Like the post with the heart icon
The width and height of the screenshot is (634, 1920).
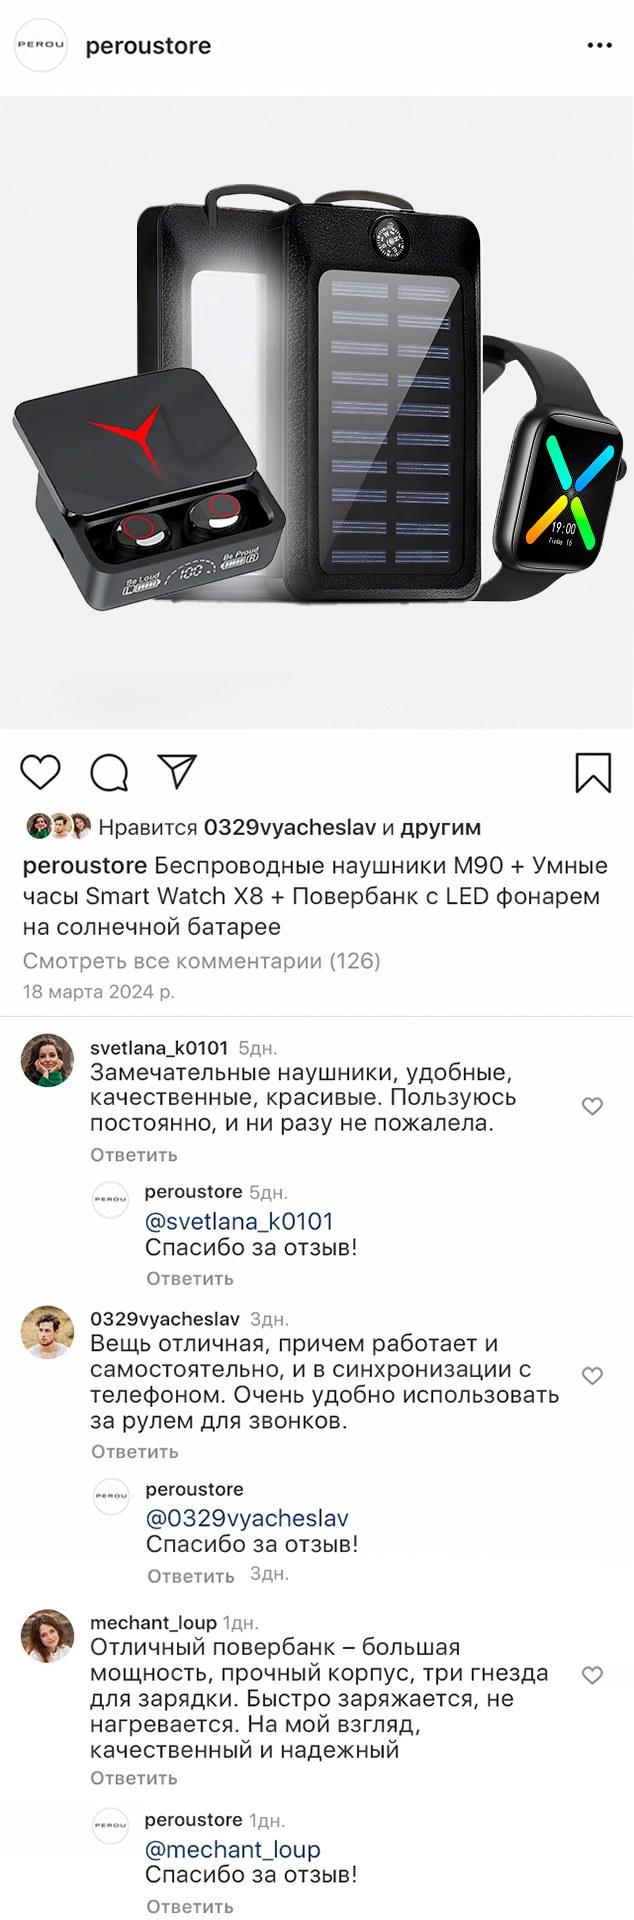coord(41,773)
